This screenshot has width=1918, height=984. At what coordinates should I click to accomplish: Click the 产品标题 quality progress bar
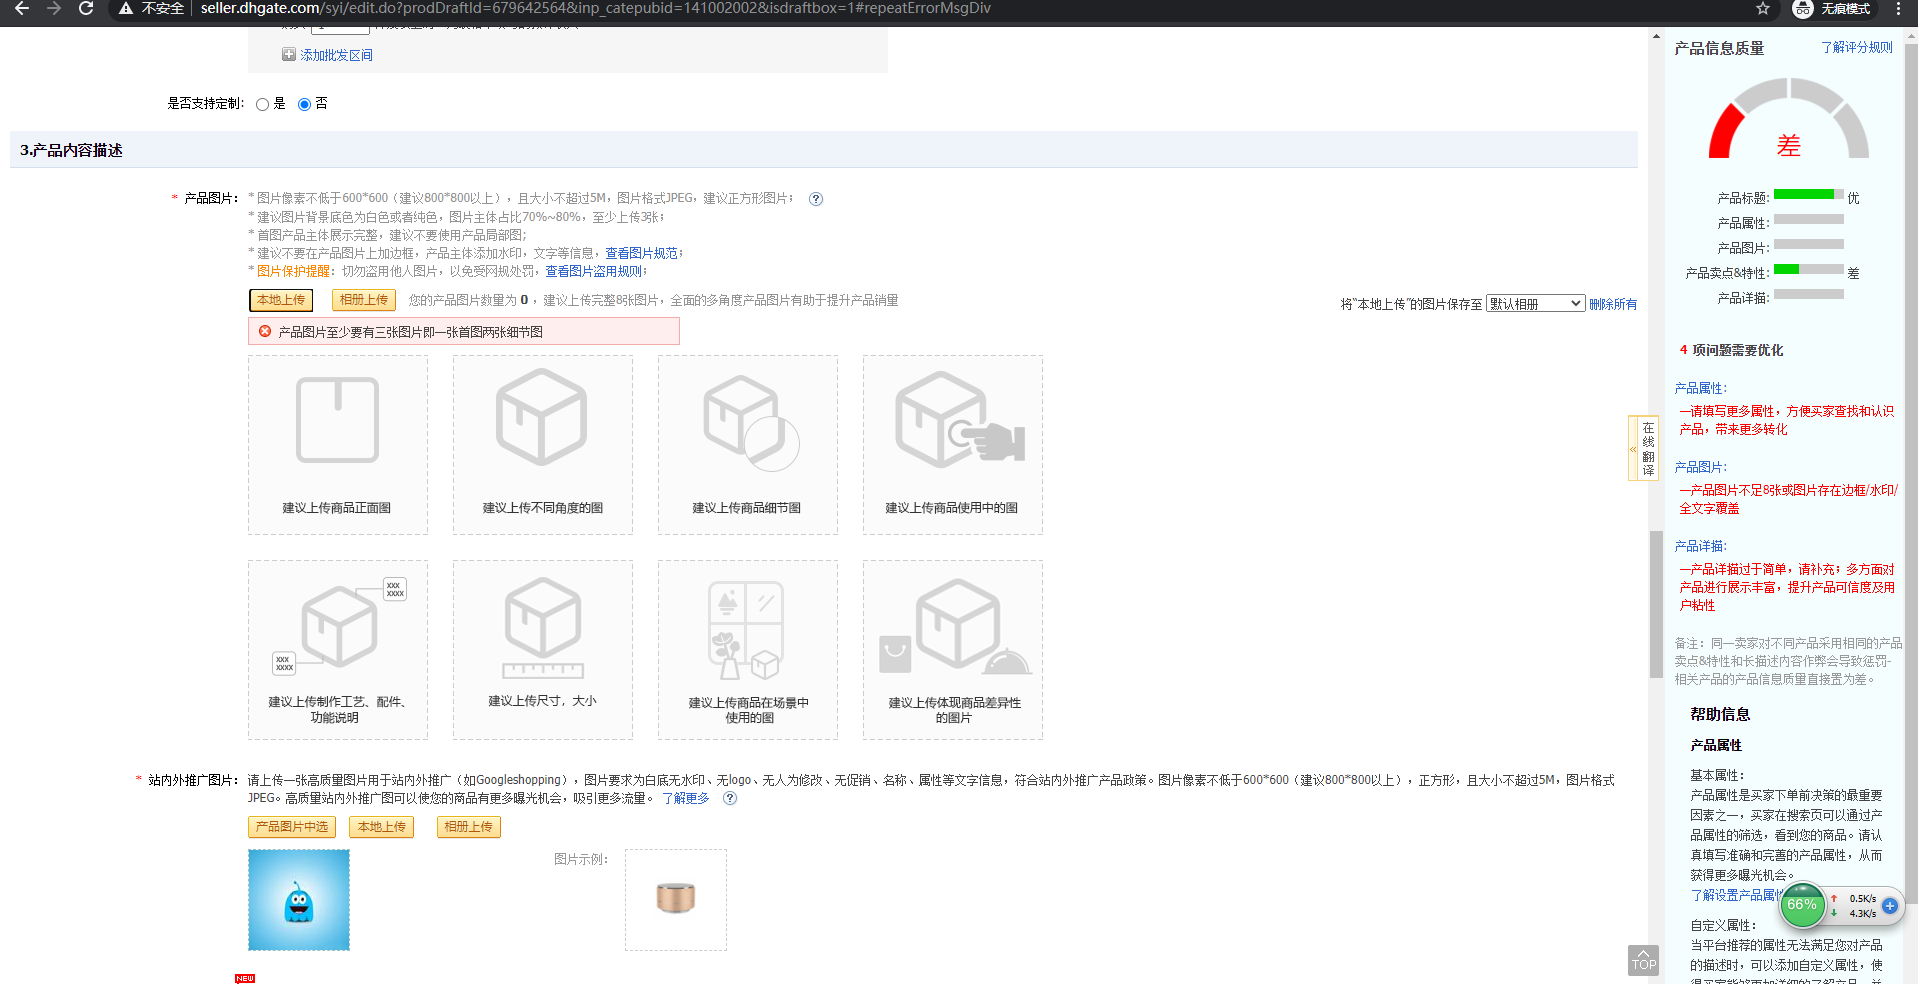point(1808,195)
